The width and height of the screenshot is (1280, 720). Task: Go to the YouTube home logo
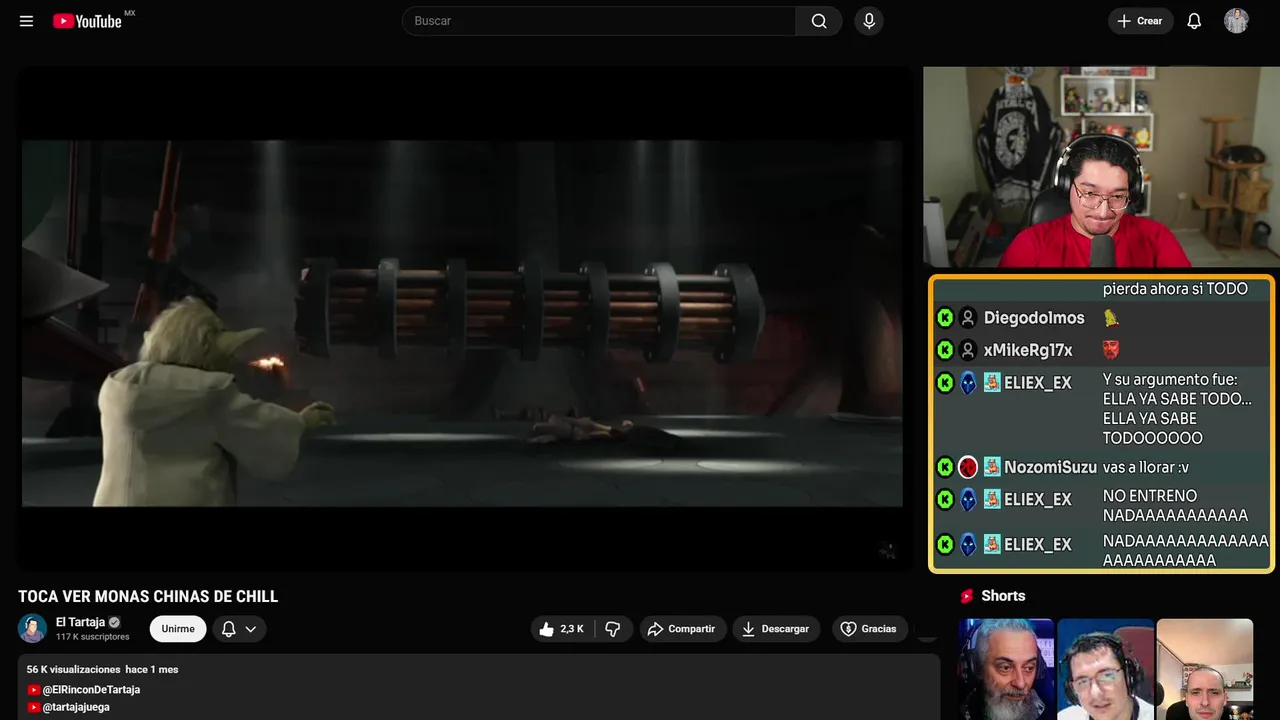pos(87,21)
